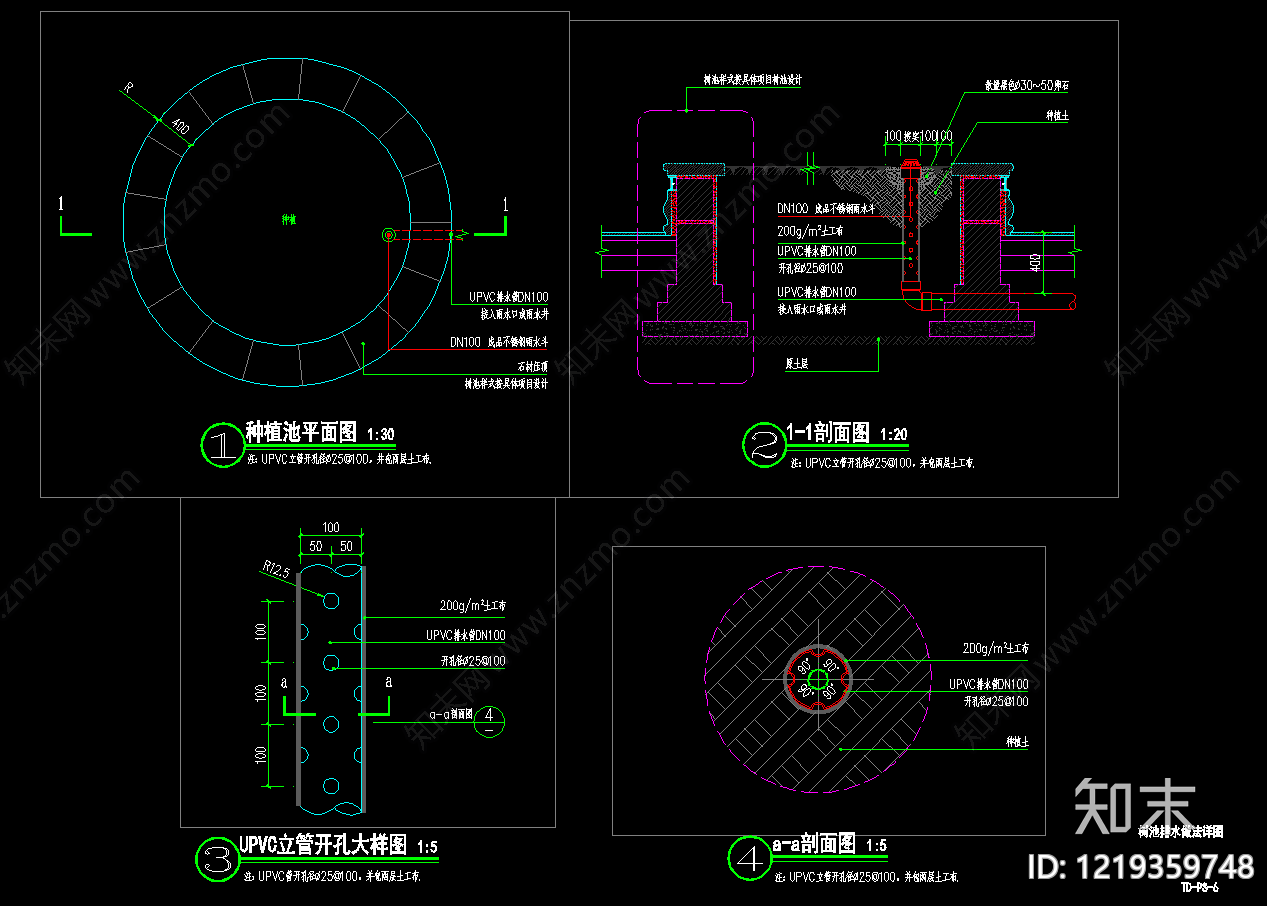
Task: Click "DN100 成品不锈钢雨水斗" label in the planter plan
Action: coord(499,342)
